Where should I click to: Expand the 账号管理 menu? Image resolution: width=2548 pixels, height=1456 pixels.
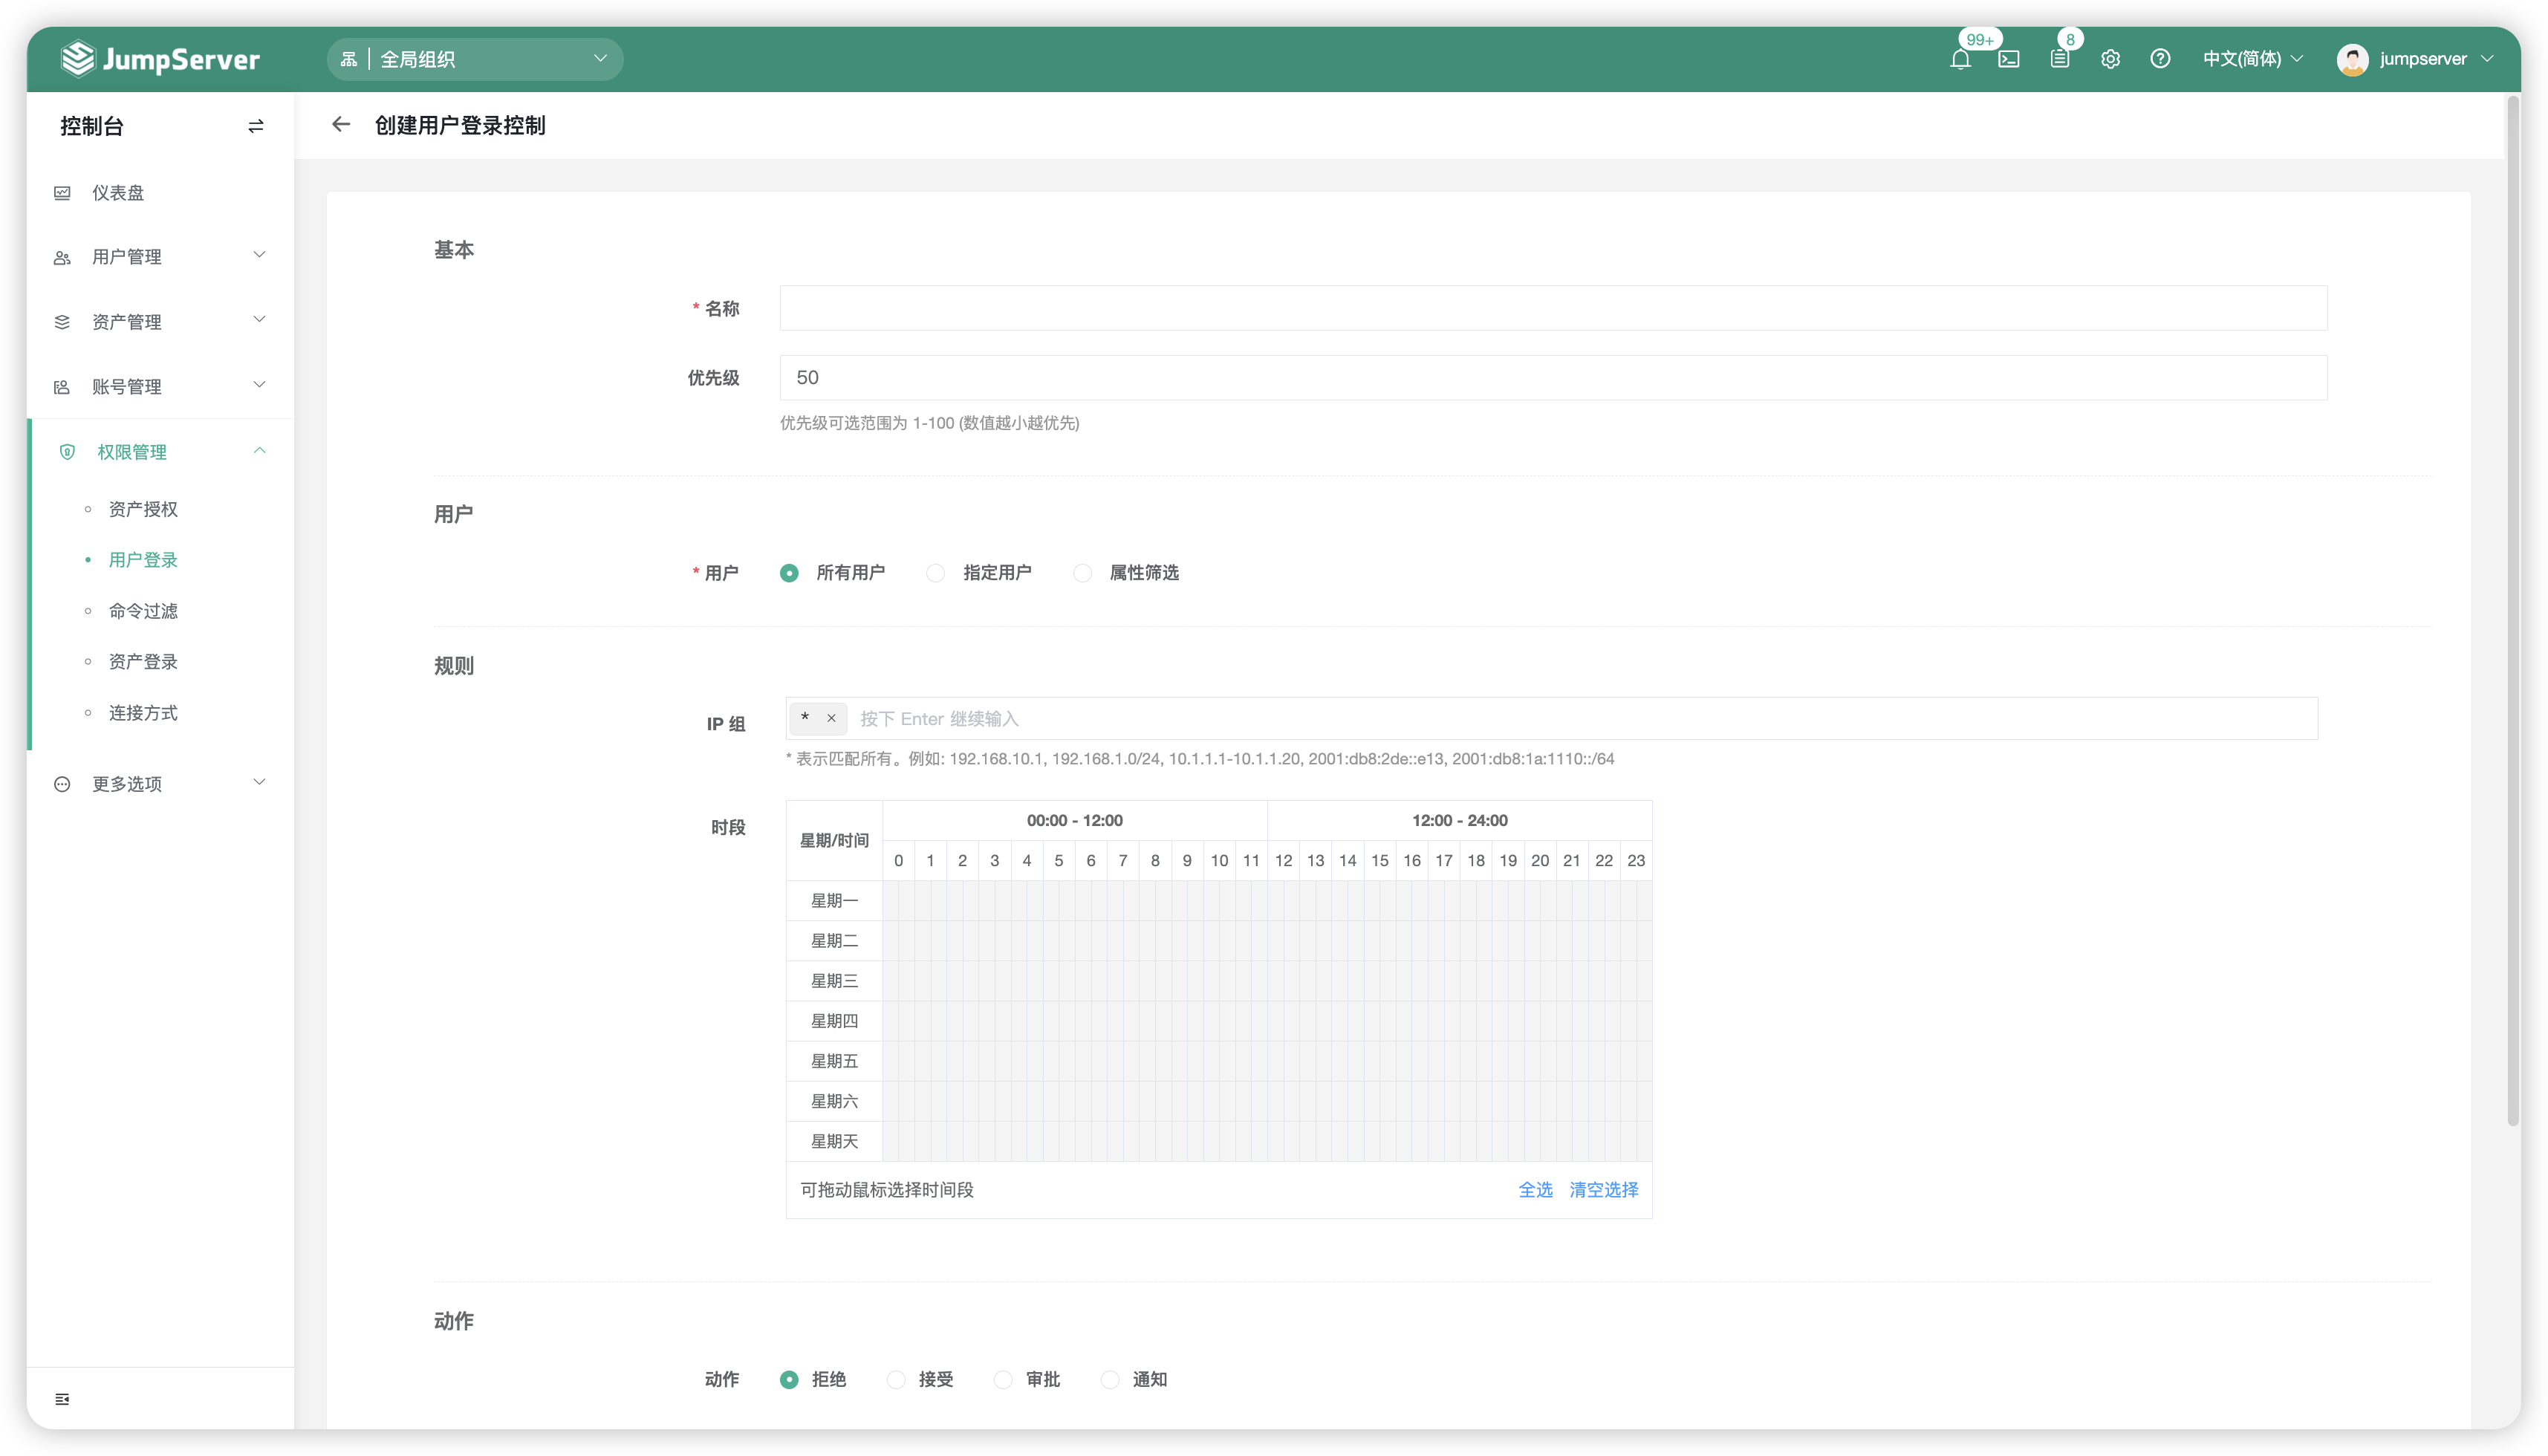[x=160, y=387]
